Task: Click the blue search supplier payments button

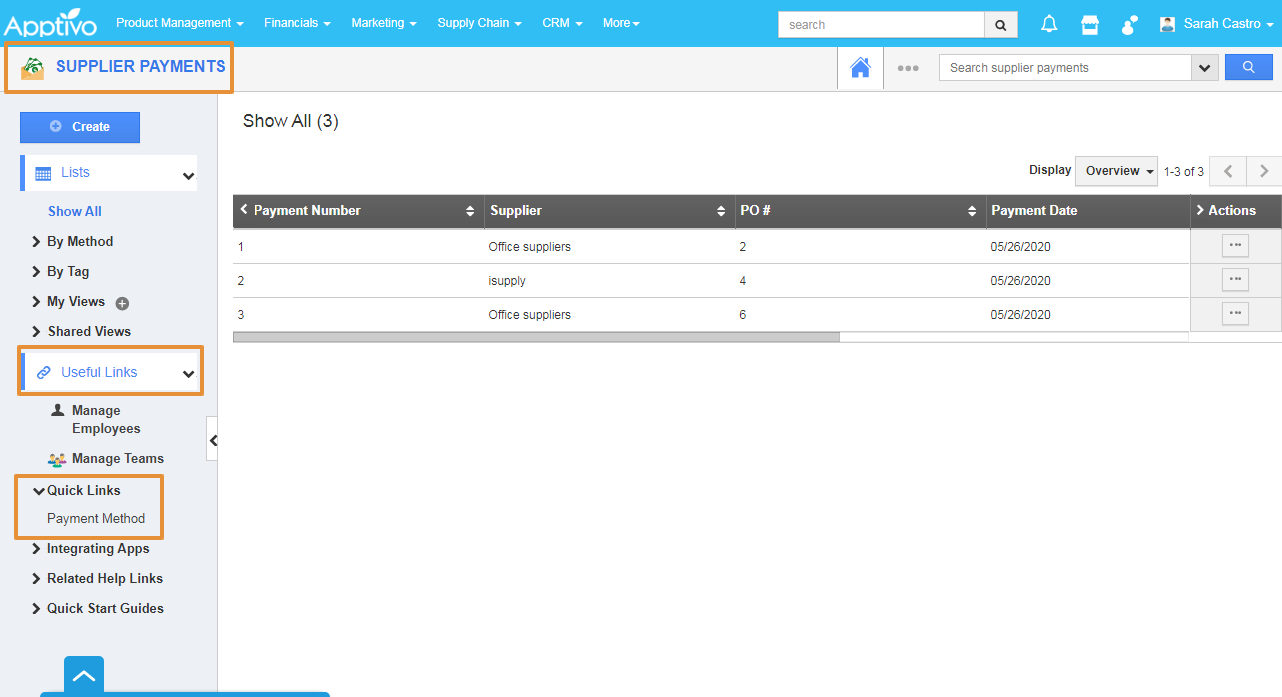Action: pyautogui.click(x=1249, y=67)
